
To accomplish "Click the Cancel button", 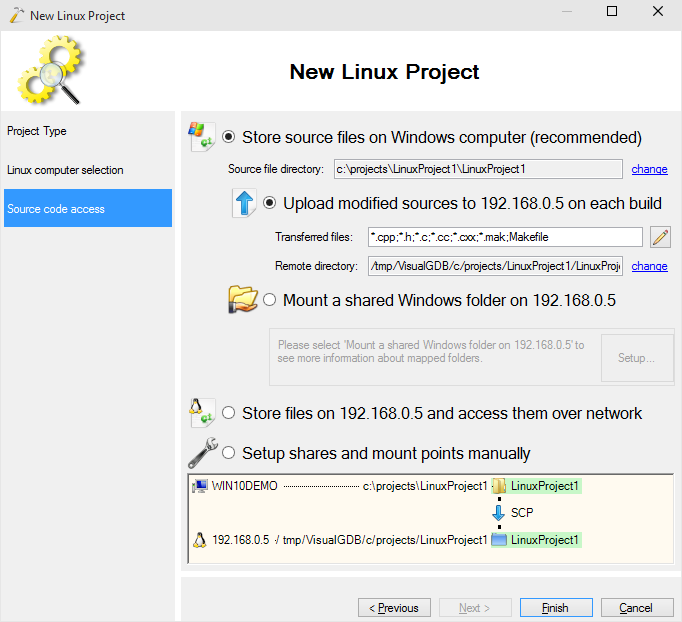I will [637, 608].
